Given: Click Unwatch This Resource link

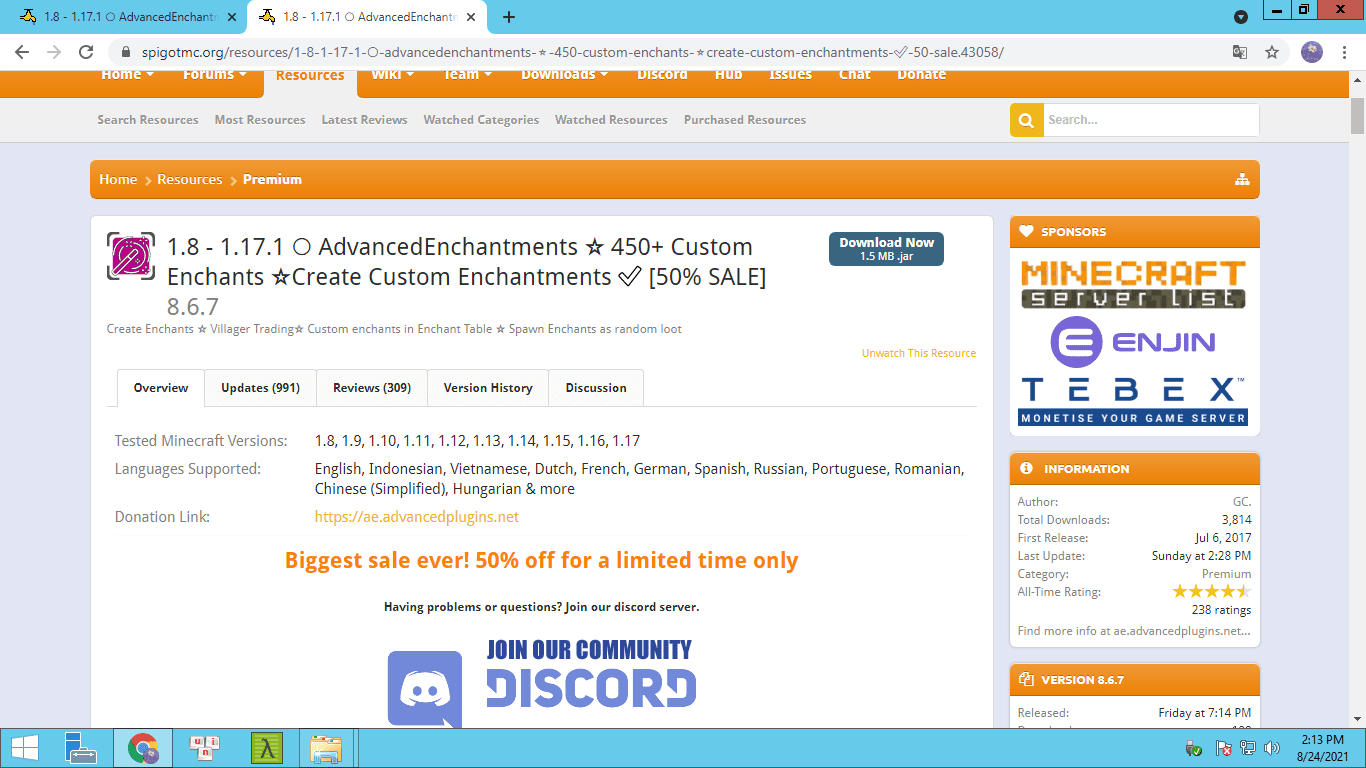Looking at the screenshot, I should pyautogui.click(x=919, y=353).
